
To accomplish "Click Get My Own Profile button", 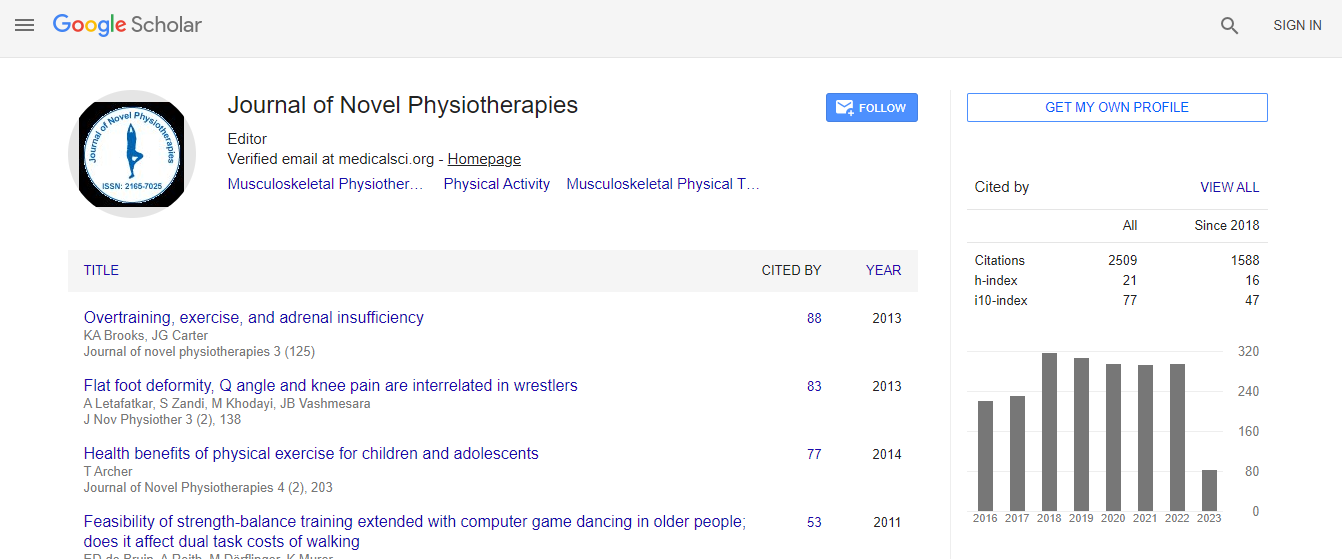I will [x=1116, y=107].
